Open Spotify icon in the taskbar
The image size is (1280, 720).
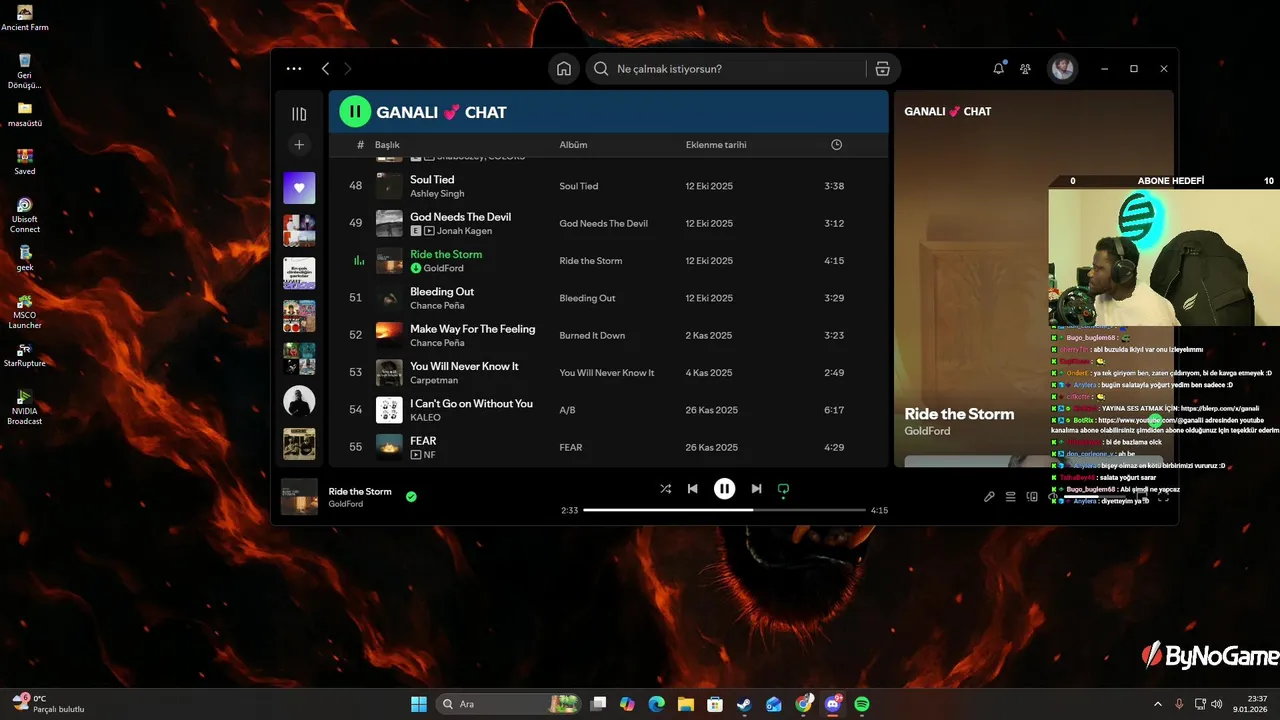[862, 704]
